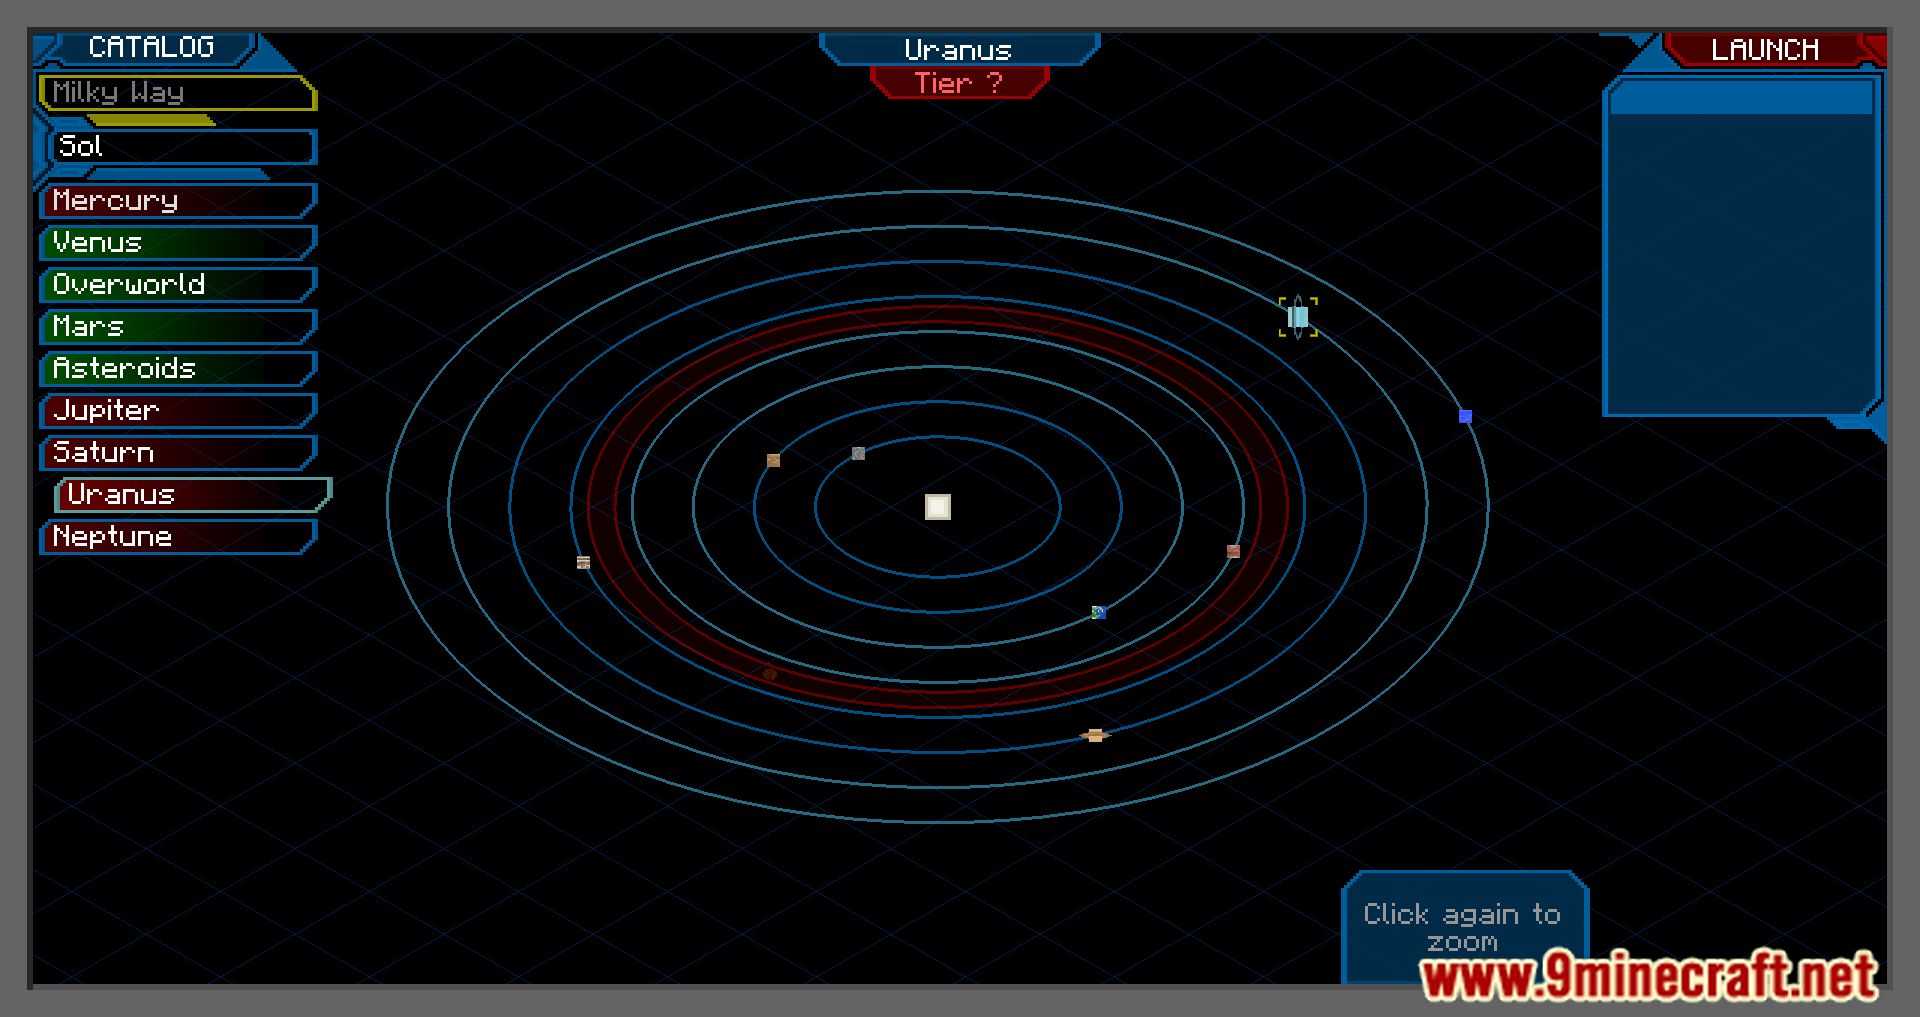Open Milky Way in the catalog
This screenshot has height=1017, width=1920.
click(x=177, y=92)
